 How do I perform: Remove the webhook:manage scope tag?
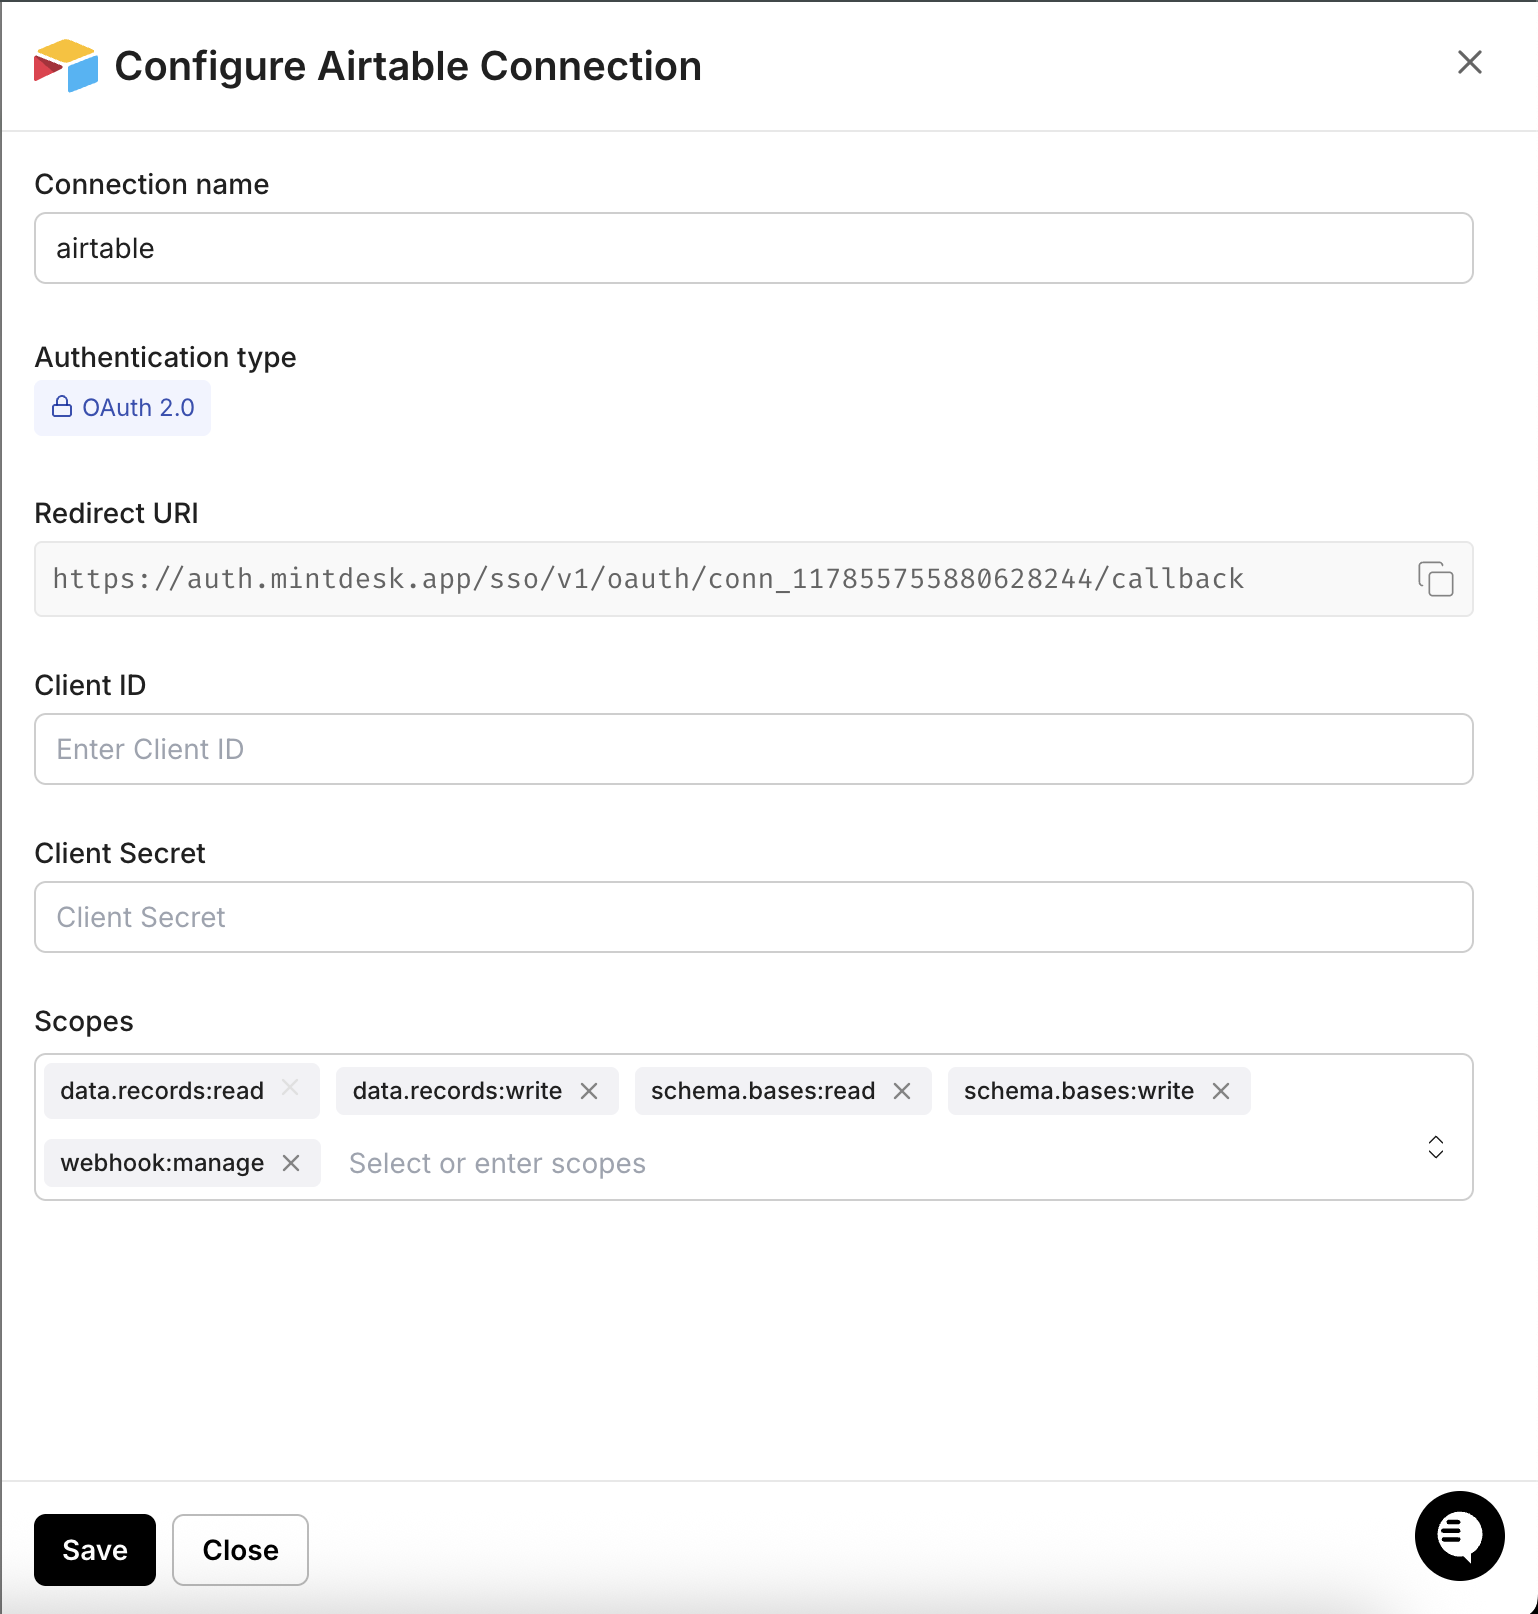[x=291, y=1163]
